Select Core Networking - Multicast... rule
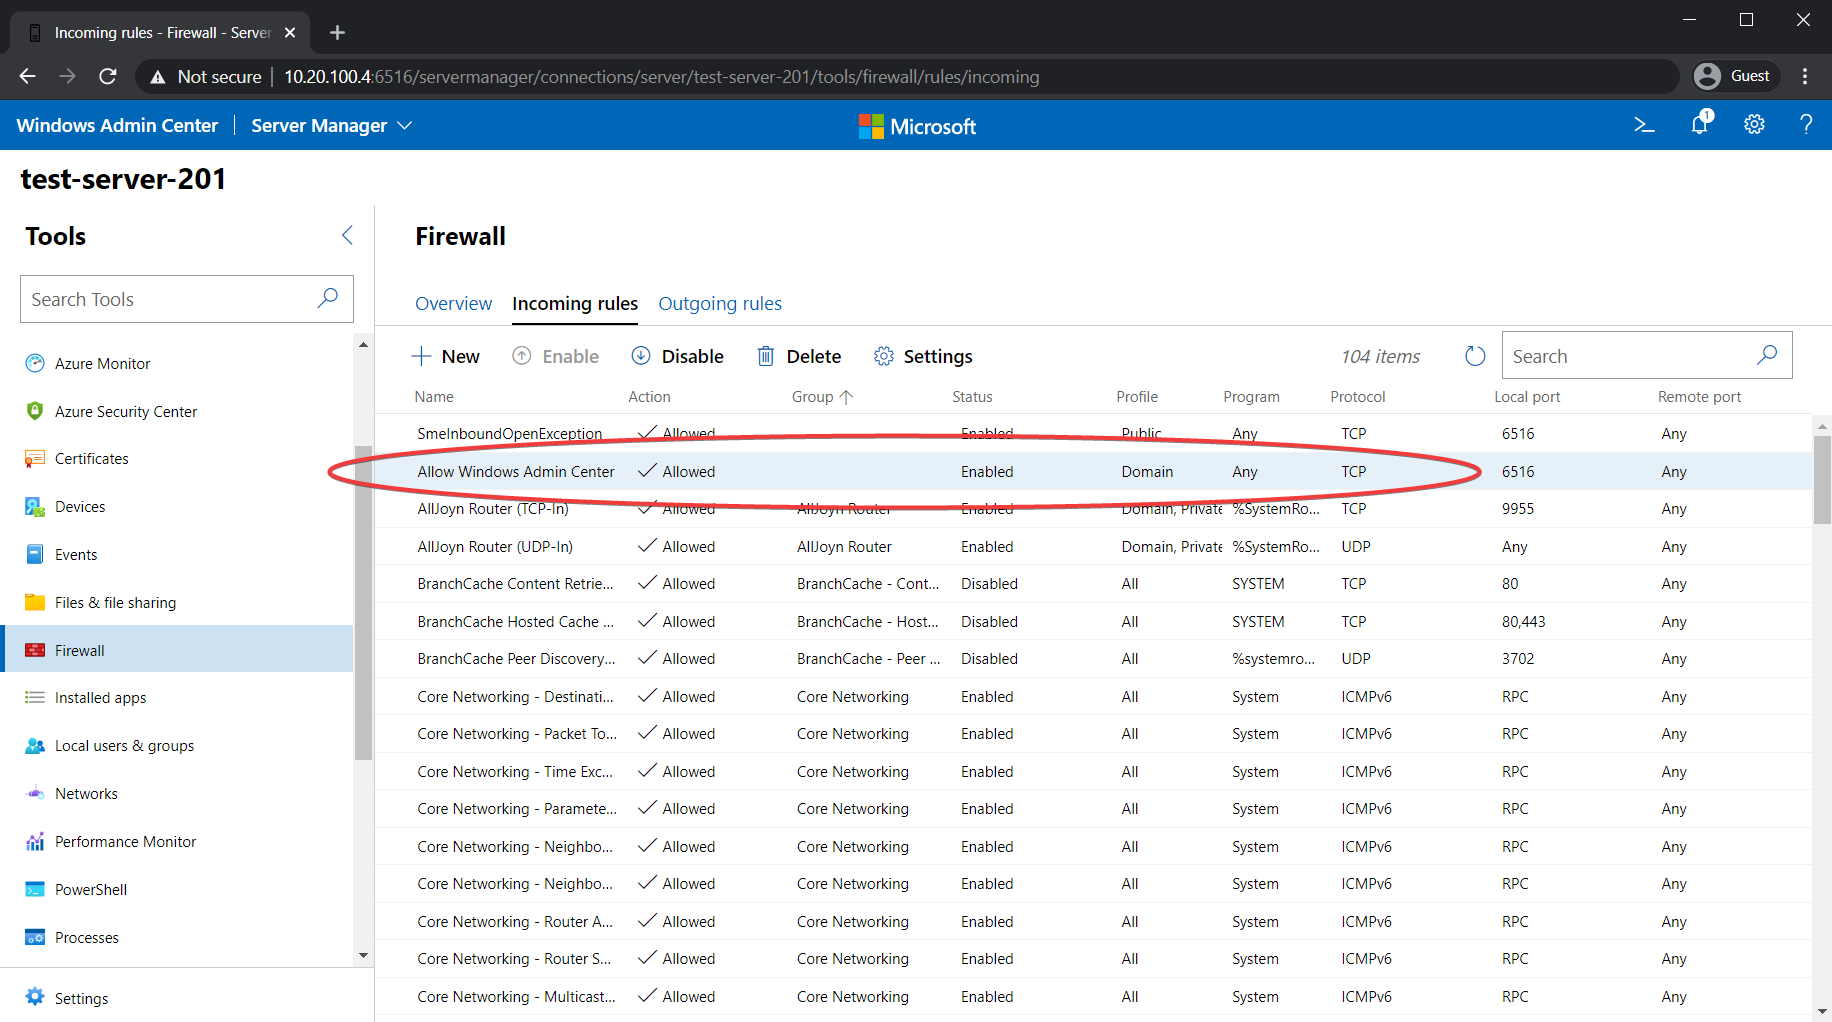The image size is (1832, 1022). [x=1094, y=997]
